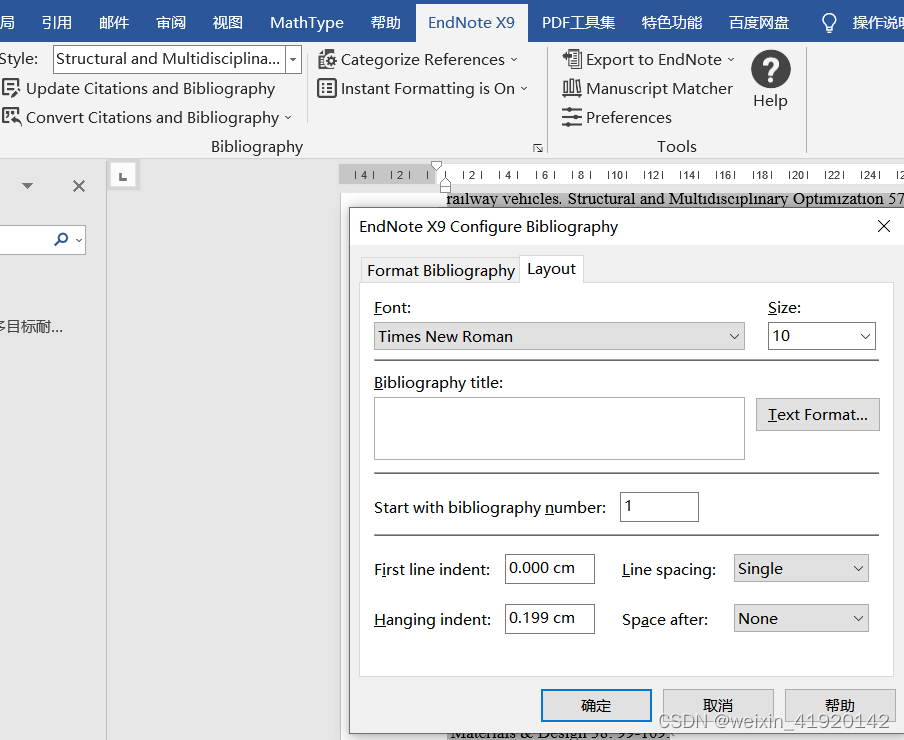Screen dimensions: 904x740
Task: Click the Start with bibliography number field
Action: (x=659, y=507)
